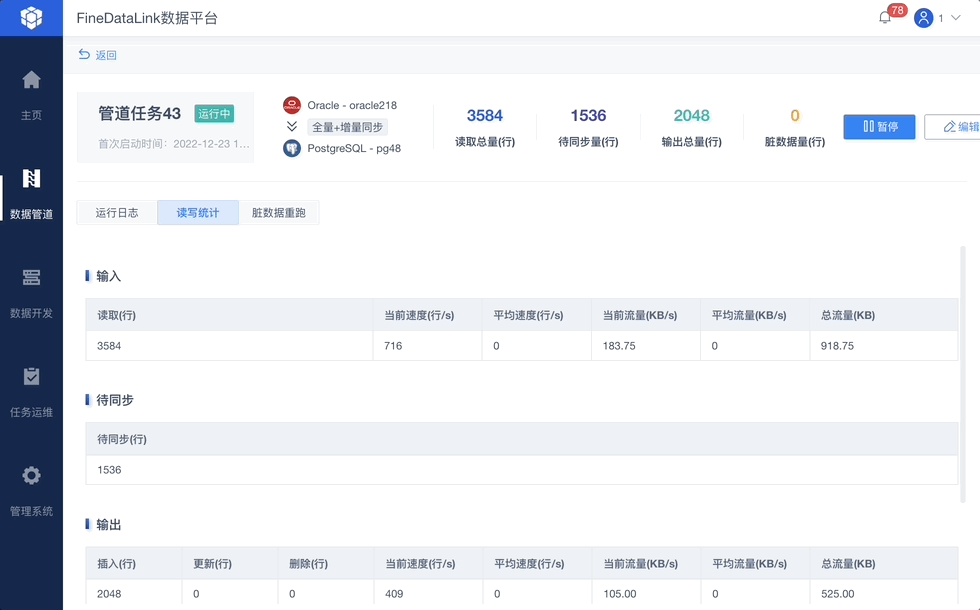Switch to the 读写统计 tab
This screenshot has height=610, width=980.
[198, 212]
